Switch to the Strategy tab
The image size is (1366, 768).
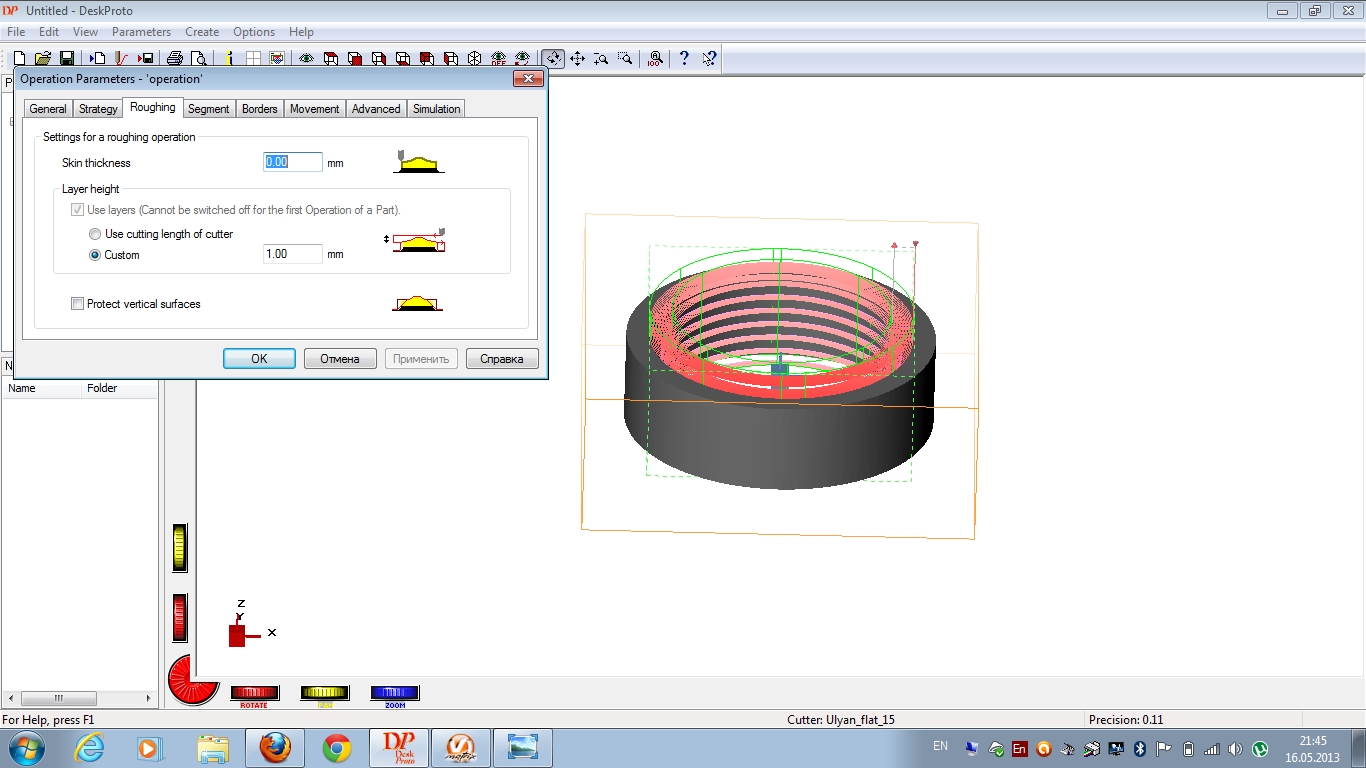(98, 109)
